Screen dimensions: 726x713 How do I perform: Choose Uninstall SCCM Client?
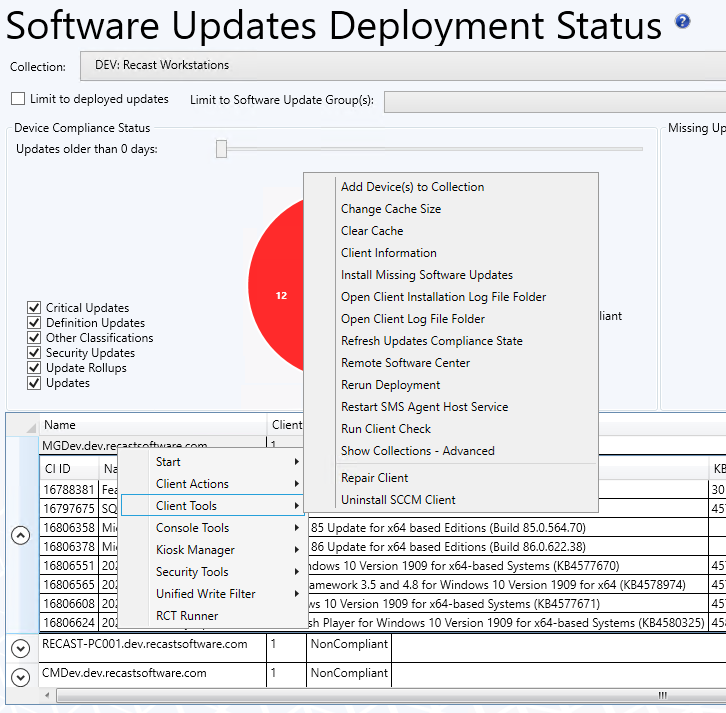point(451,500)
